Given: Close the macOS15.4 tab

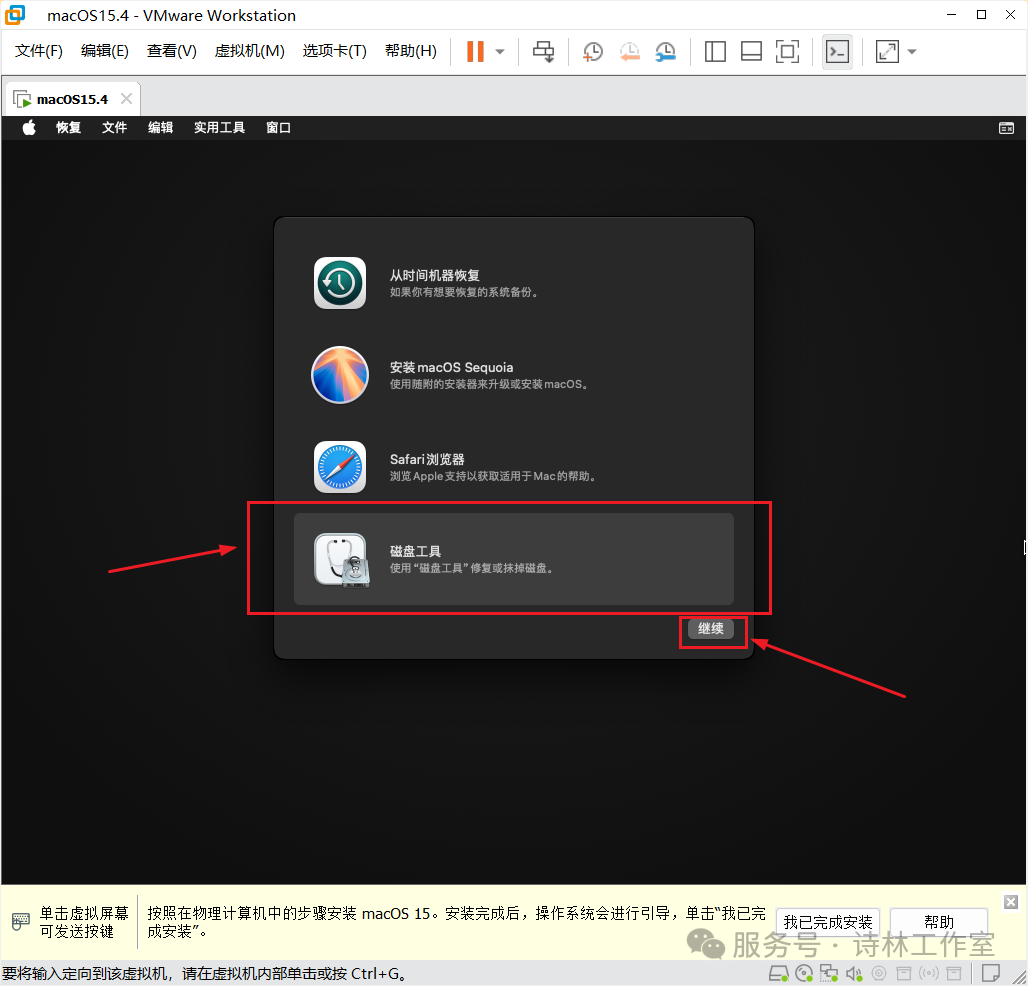Looking at the screenshot, I should click(127, 98).
